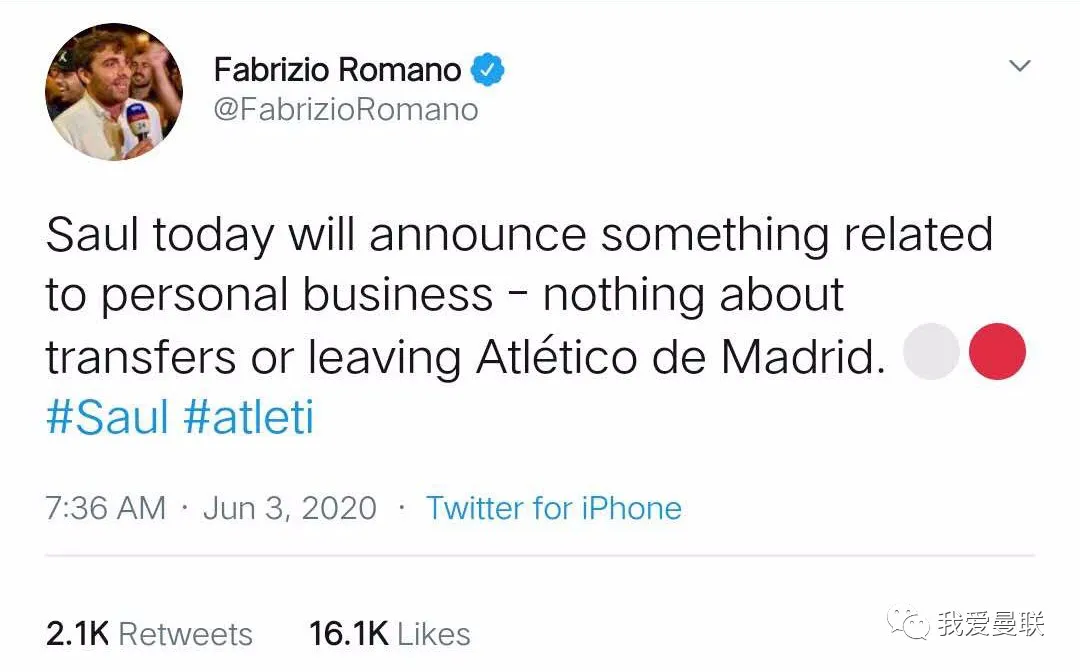This screenshot has width=1080, height=672.
Task: View the 2.1K Retweets list
Action: click(x=149, y=633)
